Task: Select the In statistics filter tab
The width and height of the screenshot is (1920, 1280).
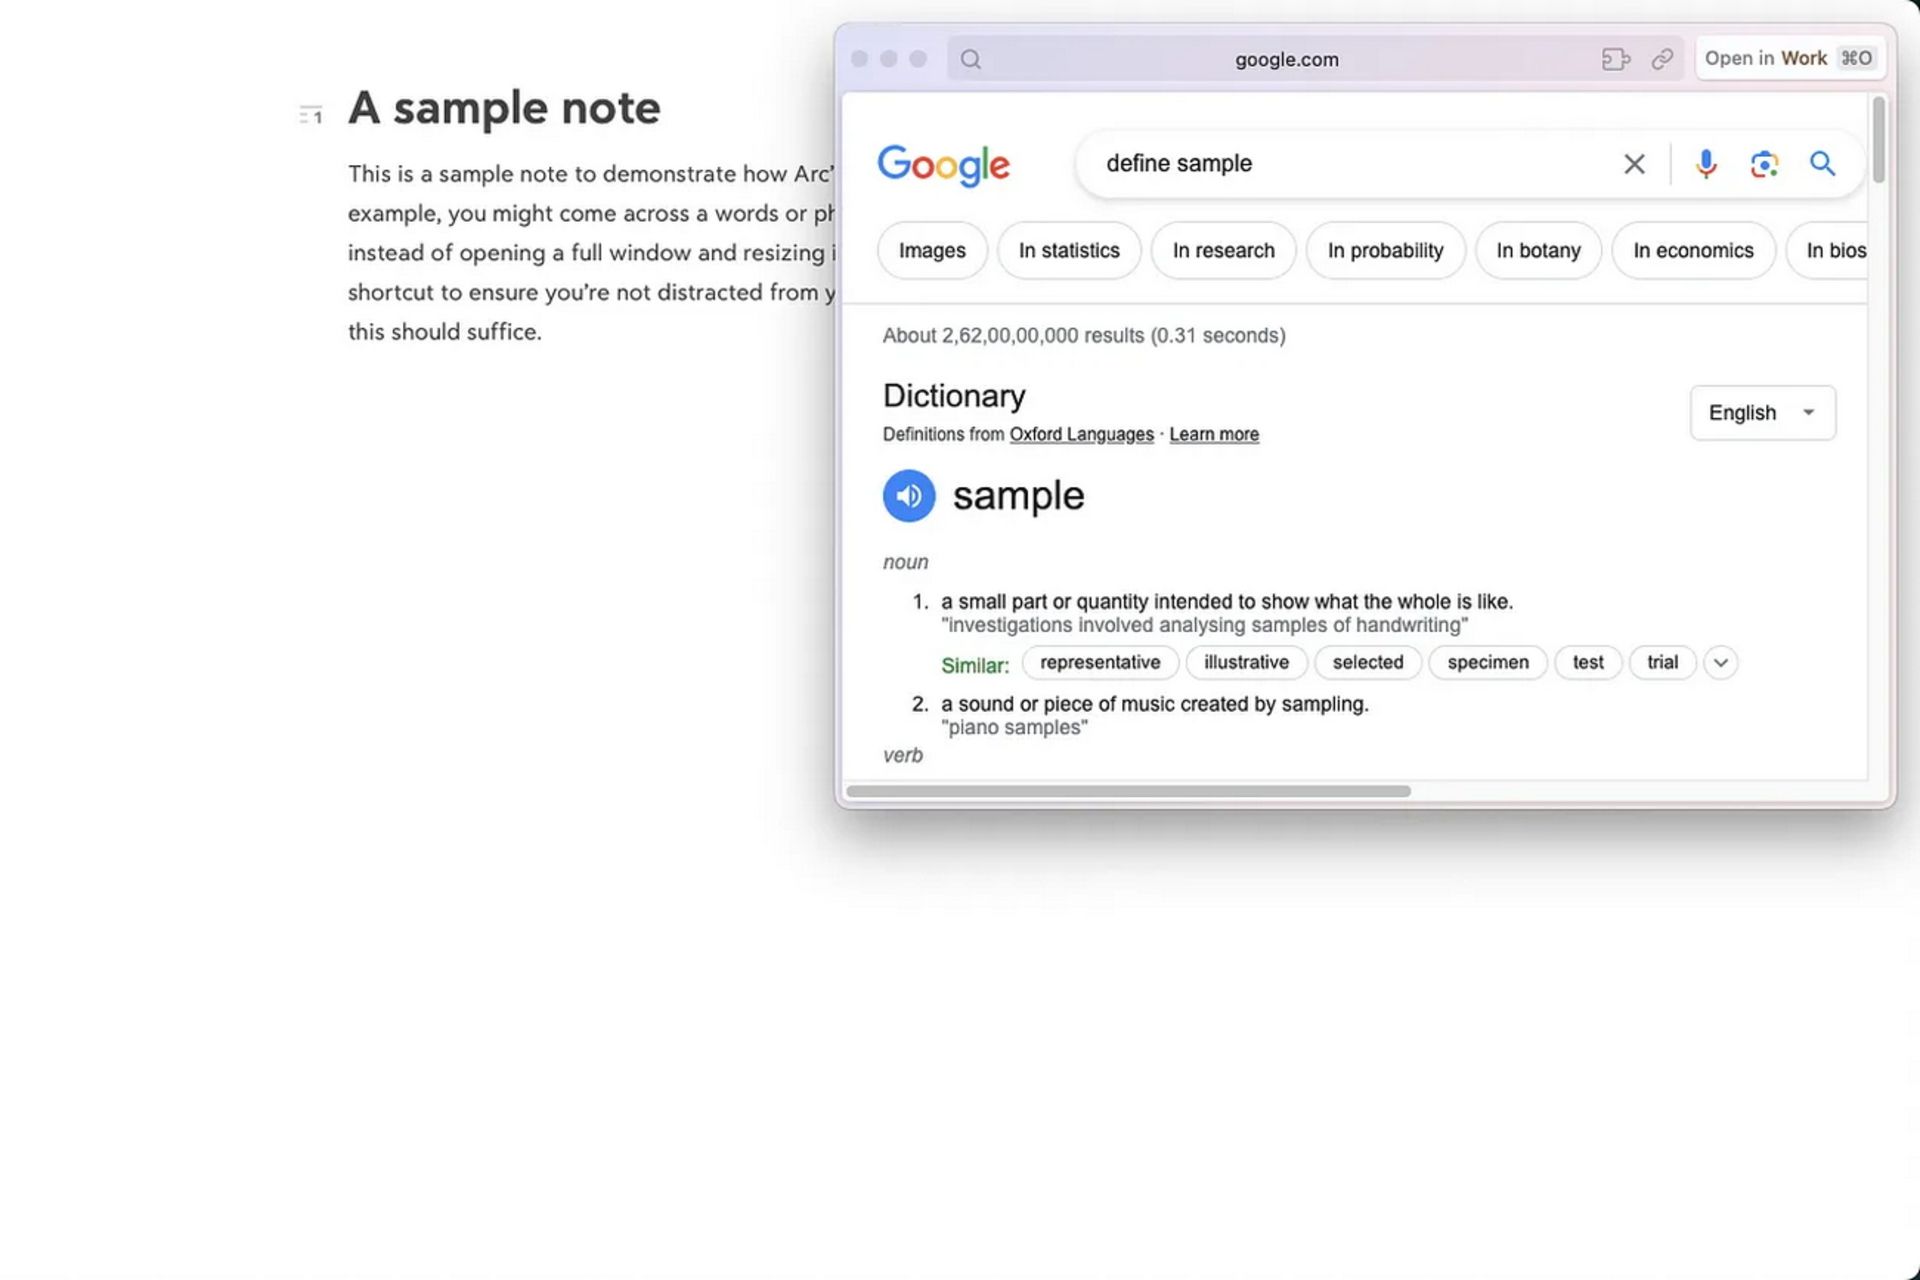Action: 1069,250
